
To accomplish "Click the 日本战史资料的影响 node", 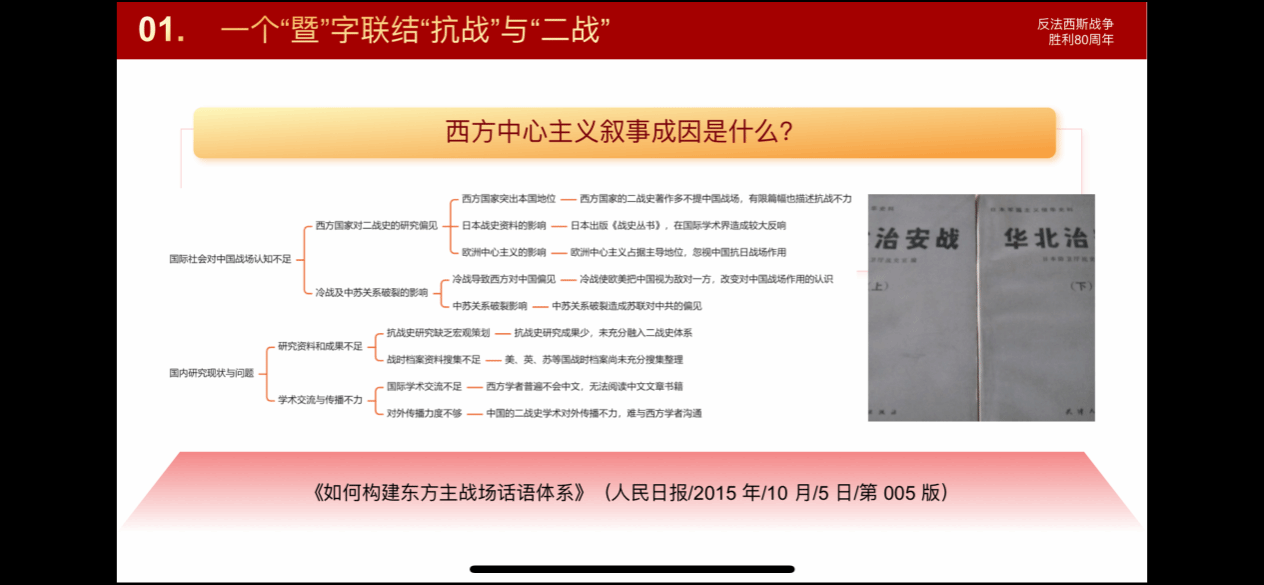I will (x=504, y=226).
